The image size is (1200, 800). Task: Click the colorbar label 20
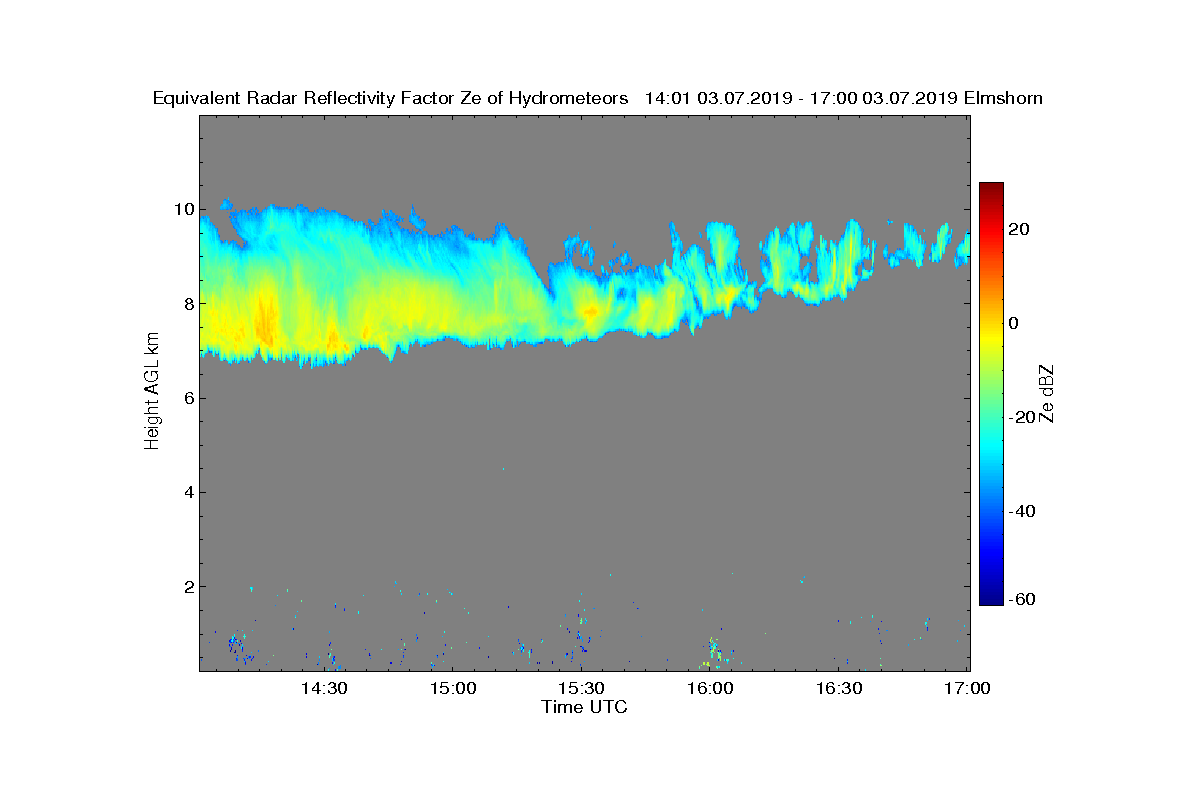(1020, 229)
